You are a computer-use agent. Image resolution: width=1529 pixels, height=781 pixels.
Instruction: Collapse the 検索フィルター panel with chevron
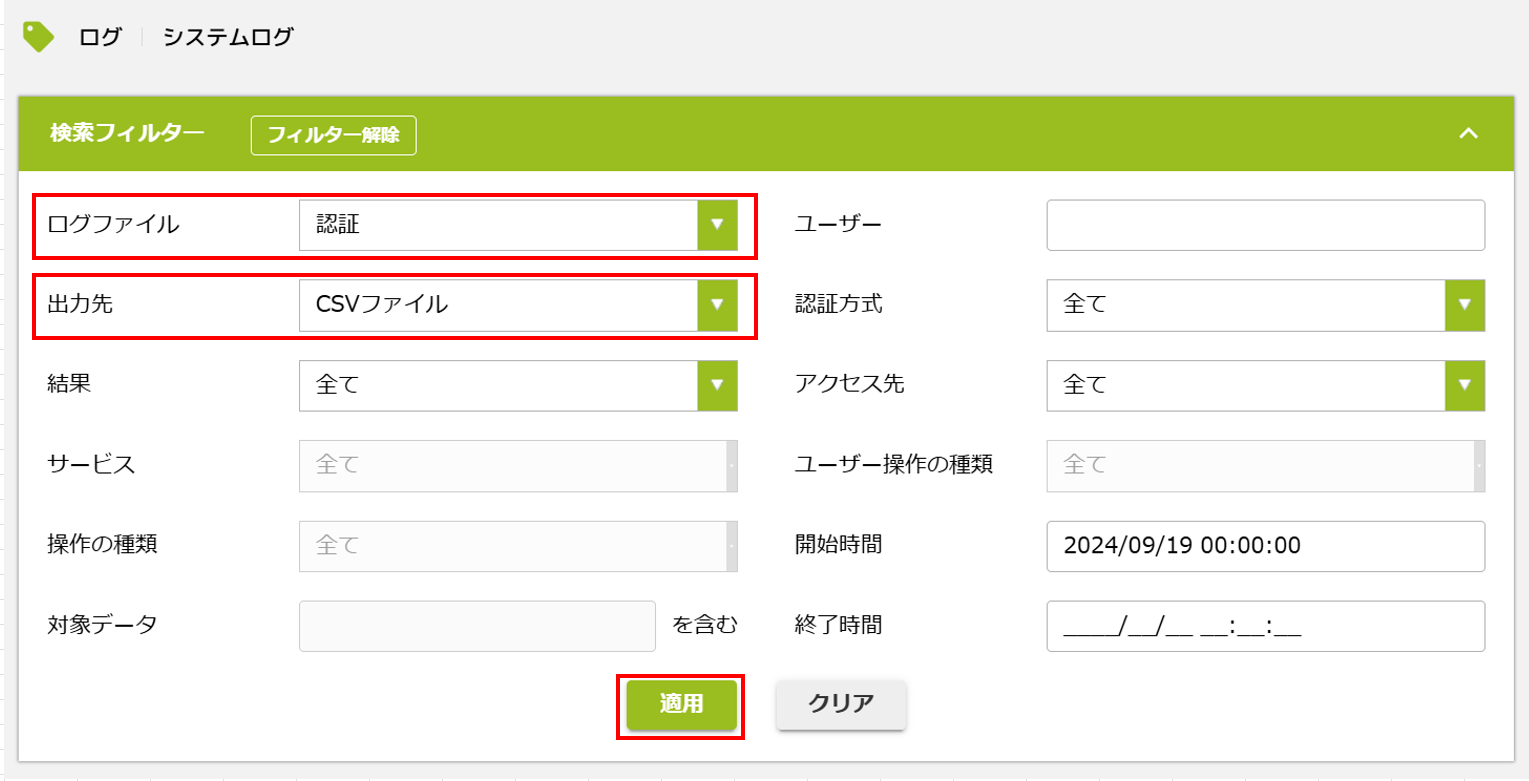(1468, 134)
